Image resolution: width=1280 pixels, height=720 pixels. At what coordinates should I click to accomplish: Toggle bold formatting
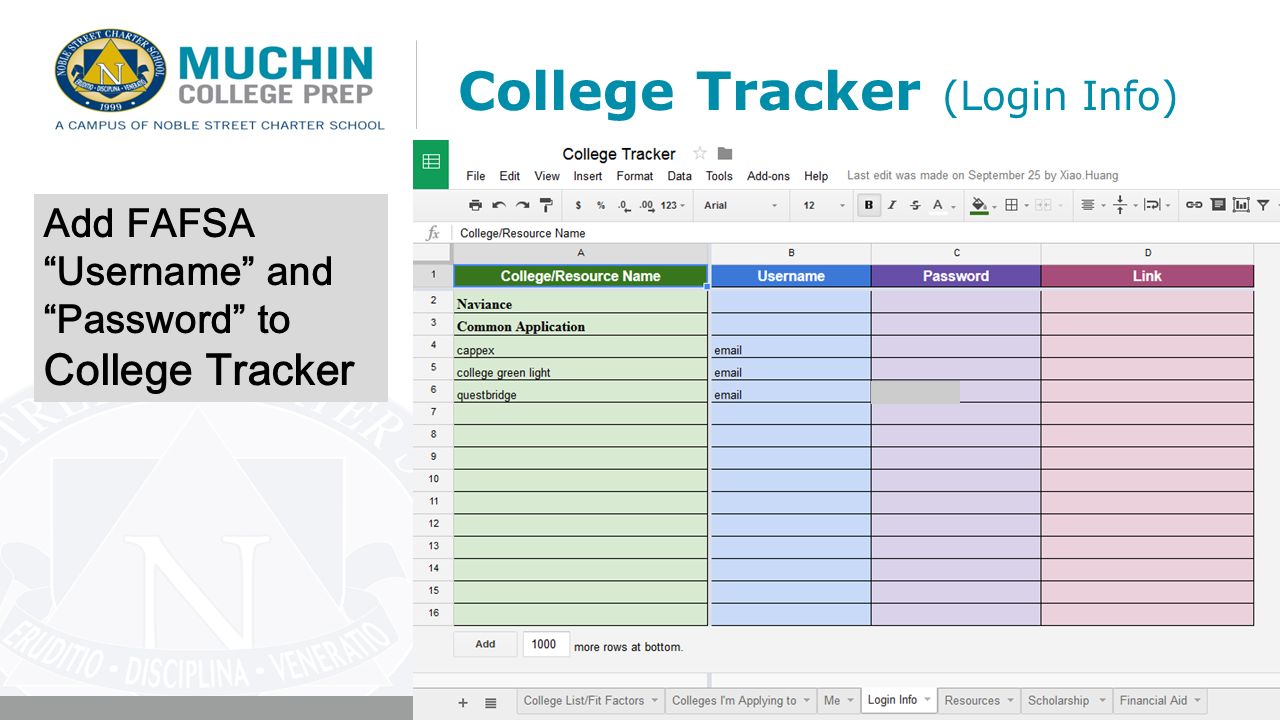[869, 205]
